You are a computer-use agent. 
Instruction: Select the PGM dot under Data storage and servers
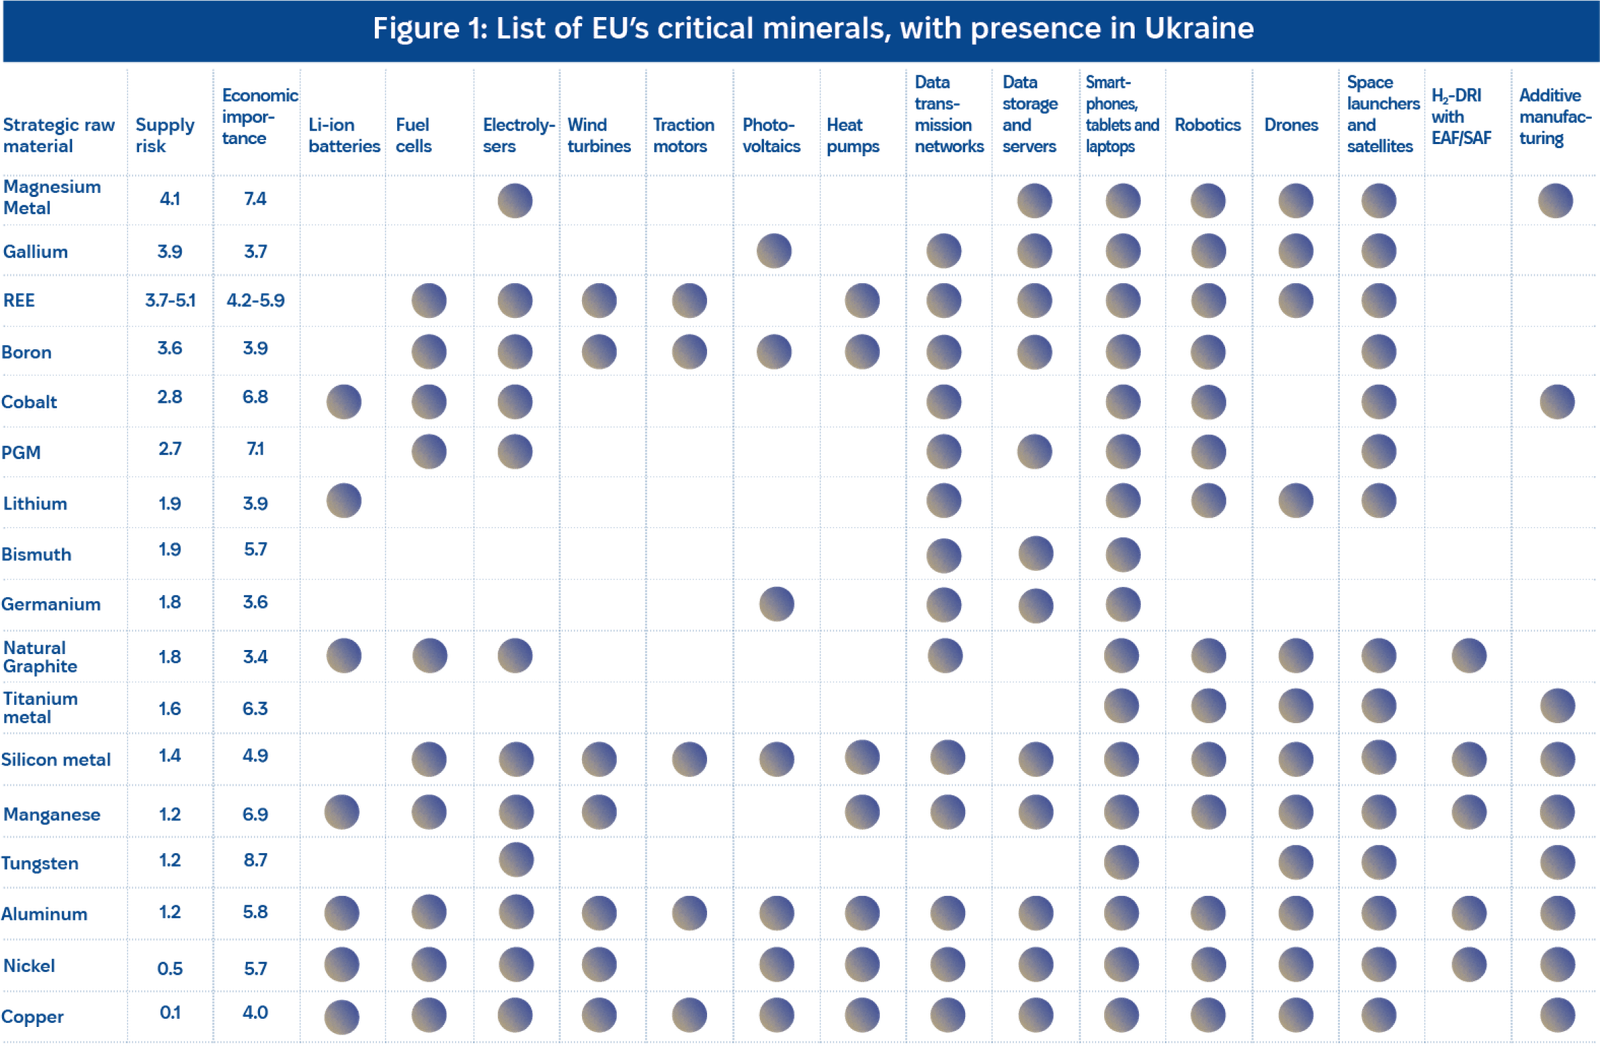(1035, 452)
